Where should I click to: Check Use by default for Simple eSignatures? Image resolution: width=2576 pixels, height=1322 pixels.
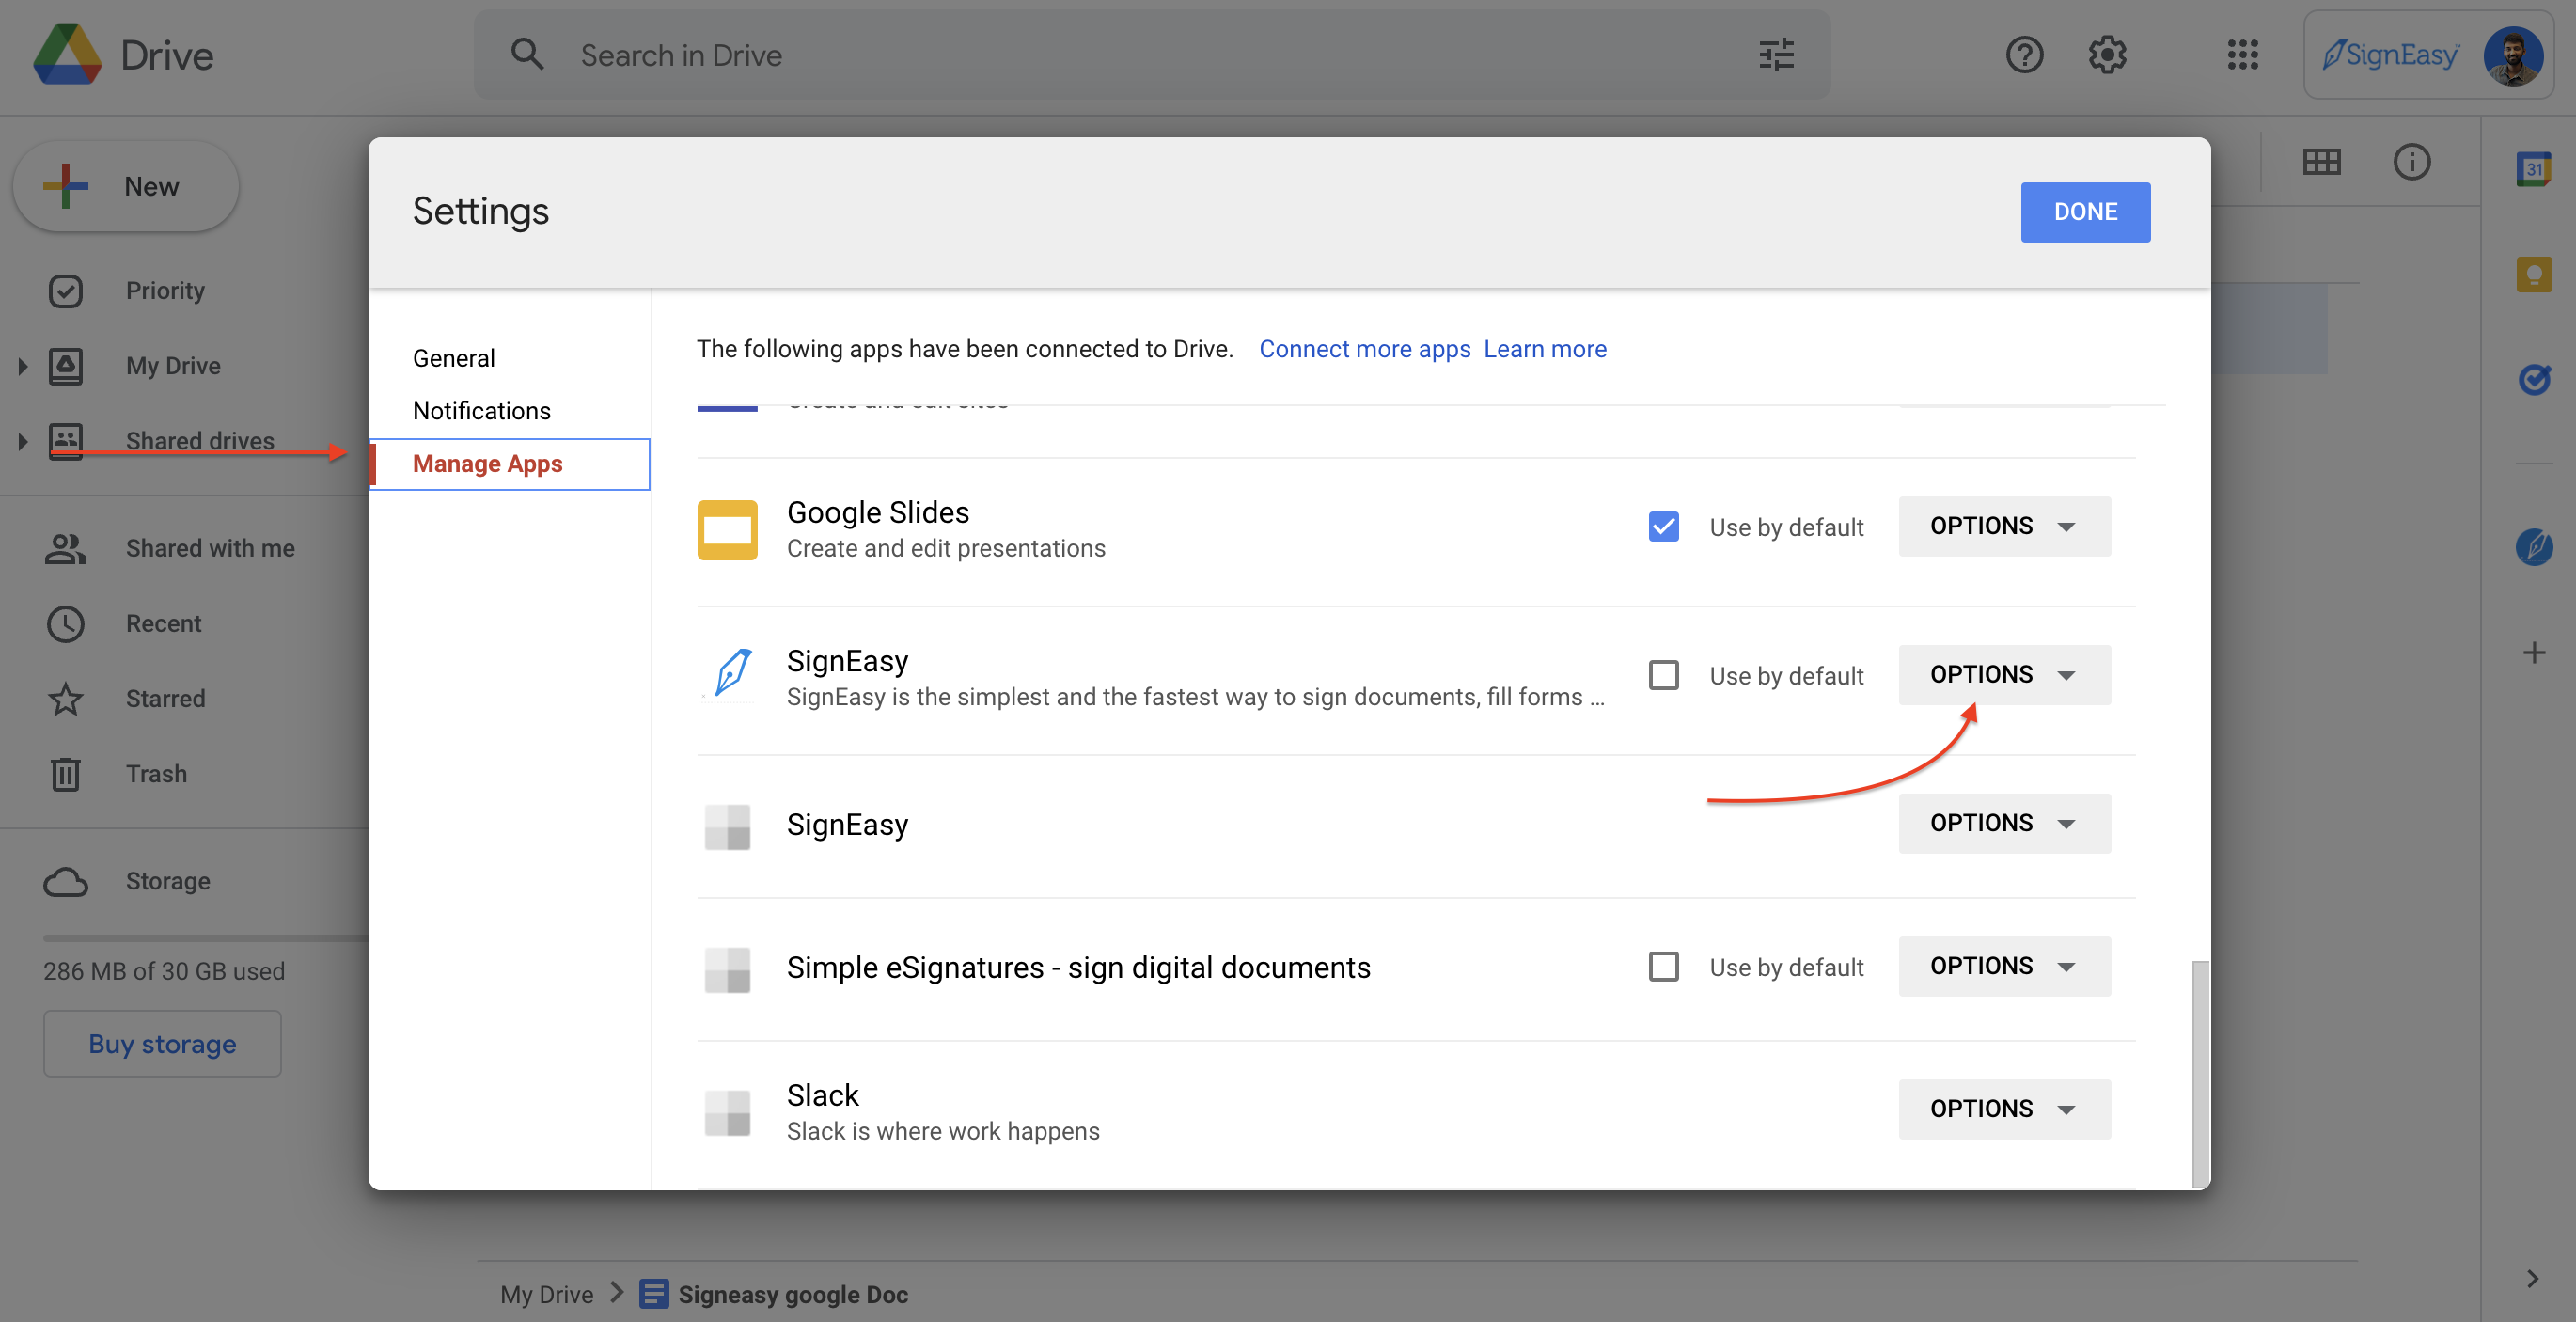click(1663, 967)
